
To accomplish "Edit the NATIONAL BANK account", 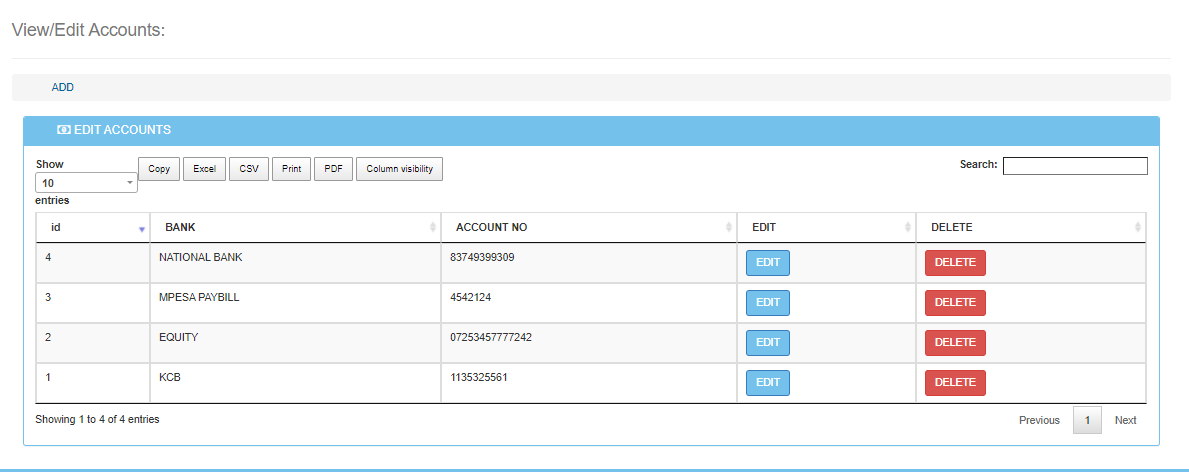I will pos(767,263).
